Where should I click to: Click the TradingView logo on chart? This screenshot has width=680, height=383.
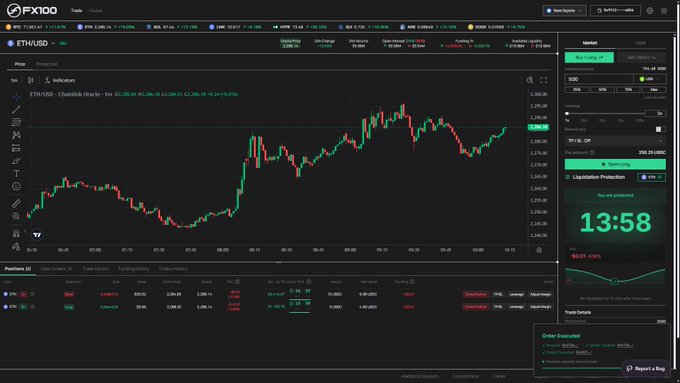click(37, 235)
